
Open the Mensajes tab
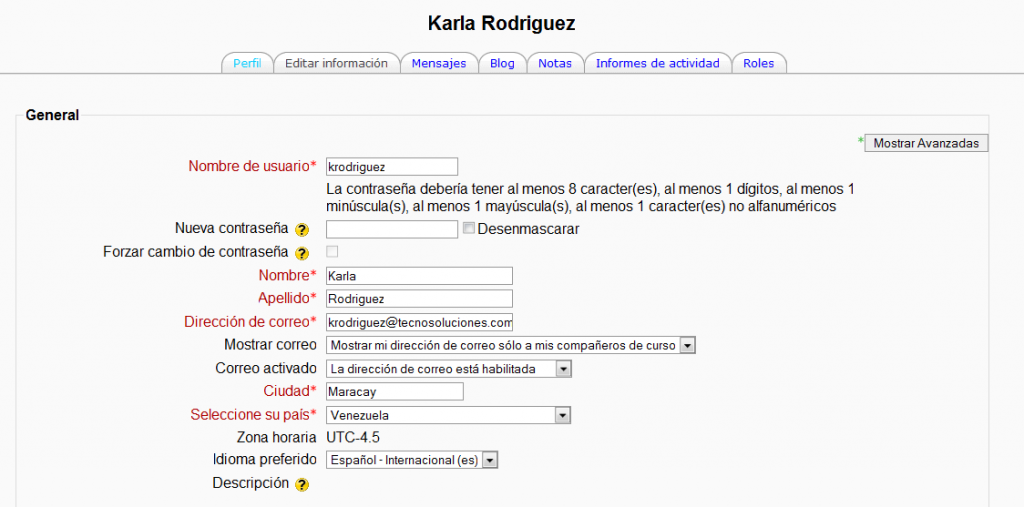[x=438, y=63]
